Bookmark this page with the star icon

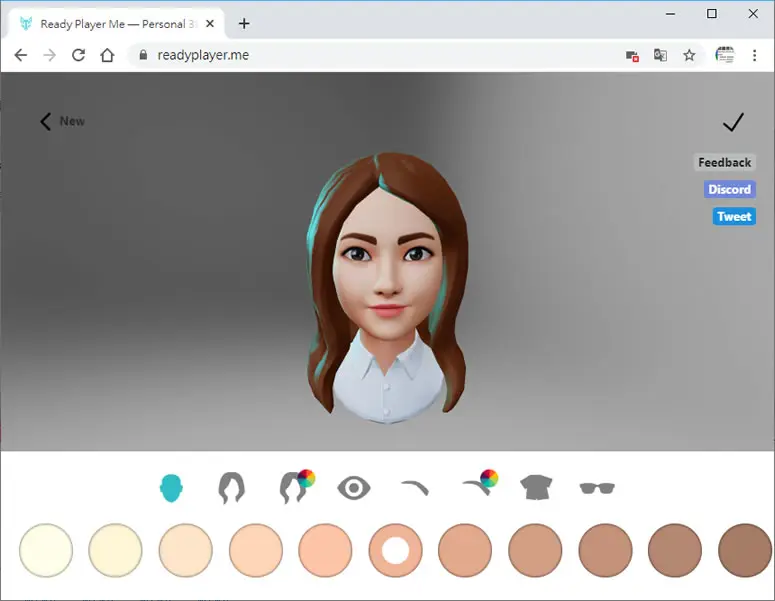(x=689, y=55)
